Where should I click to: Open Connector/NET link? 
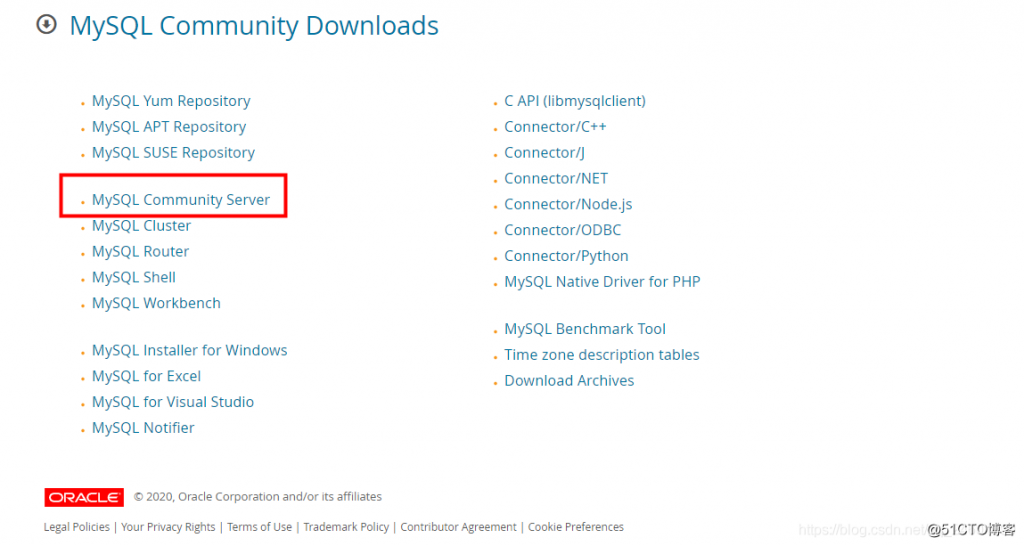click(x=556, y=178)
